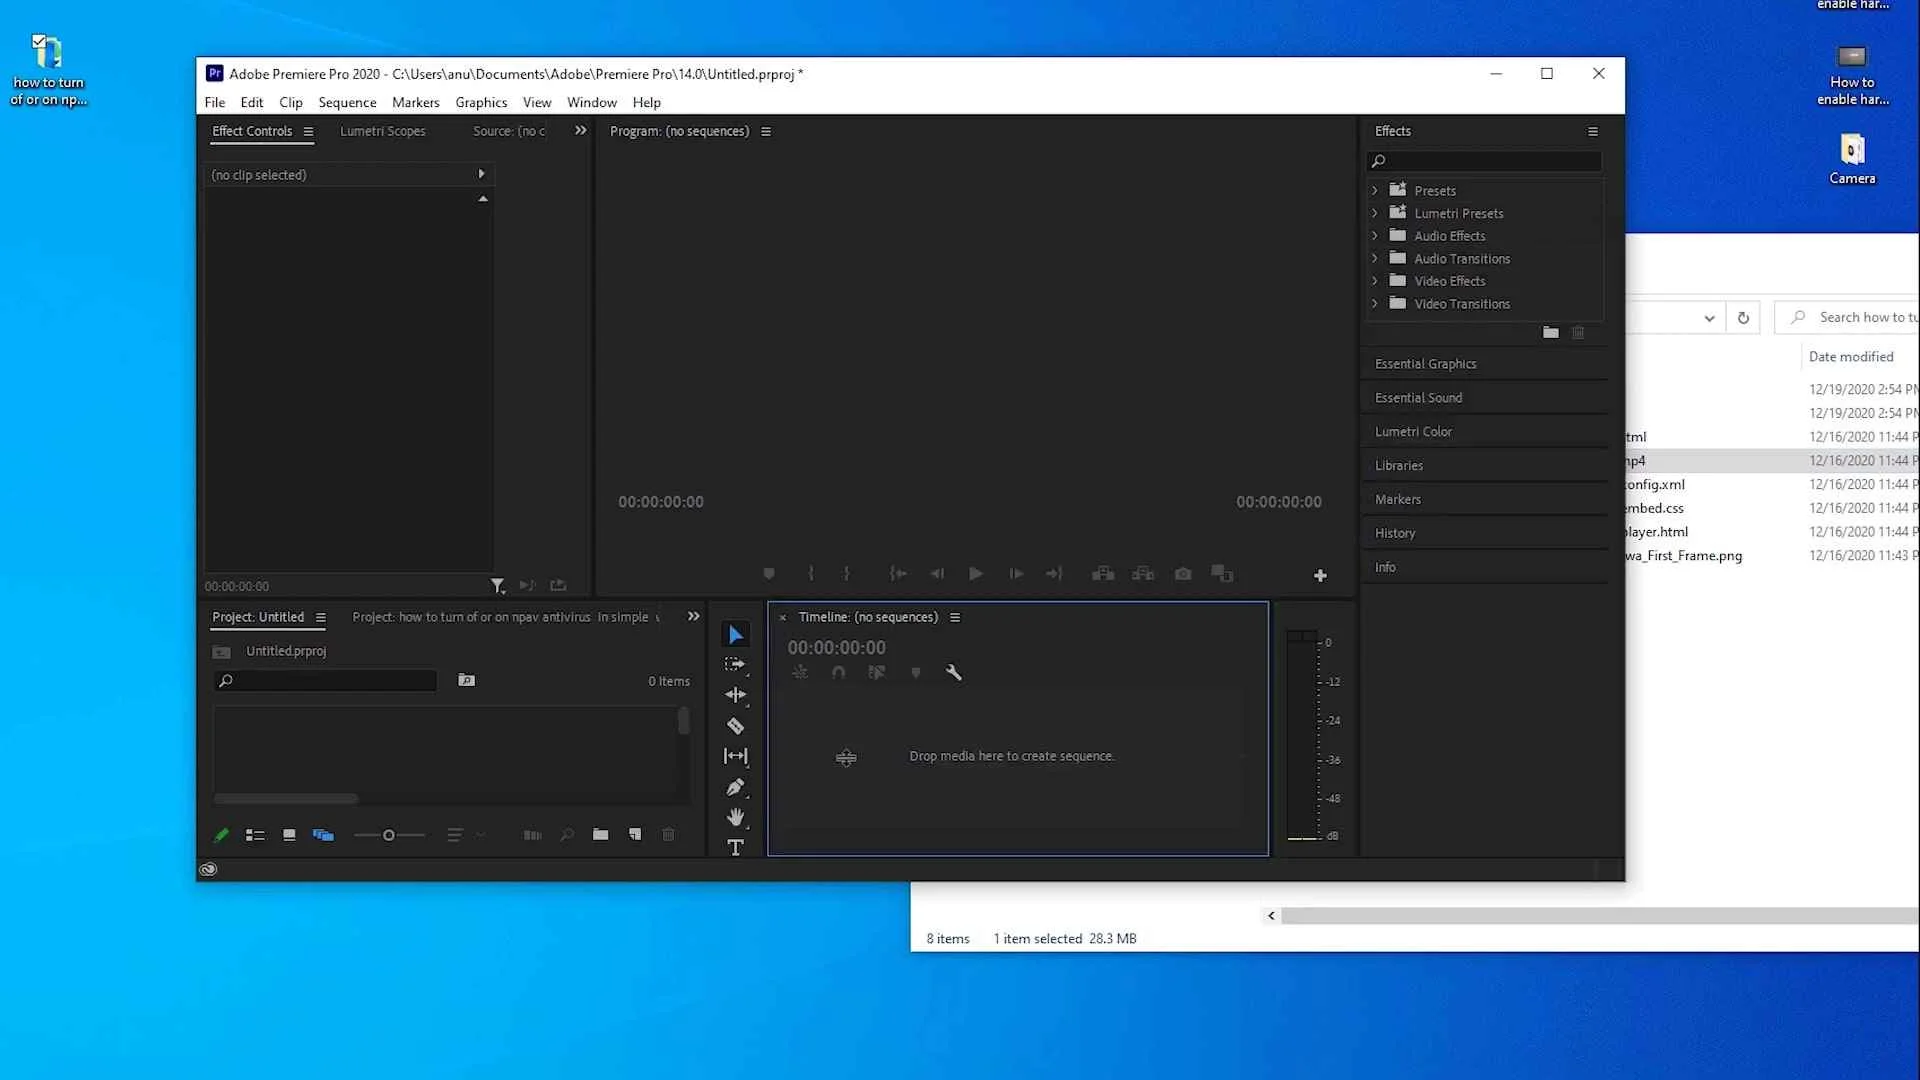
Task: Switch to Lumetri Scopes tab
Action: [x=383, y=131]
